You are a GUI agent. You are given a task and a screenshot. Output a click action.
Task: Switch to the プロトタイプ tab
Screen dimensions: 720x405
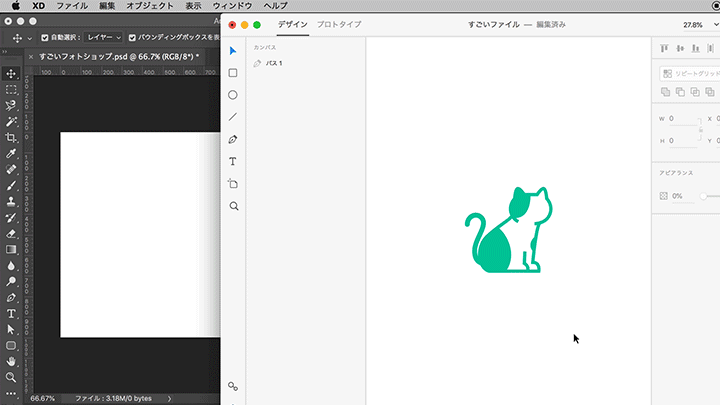[339, 24]
